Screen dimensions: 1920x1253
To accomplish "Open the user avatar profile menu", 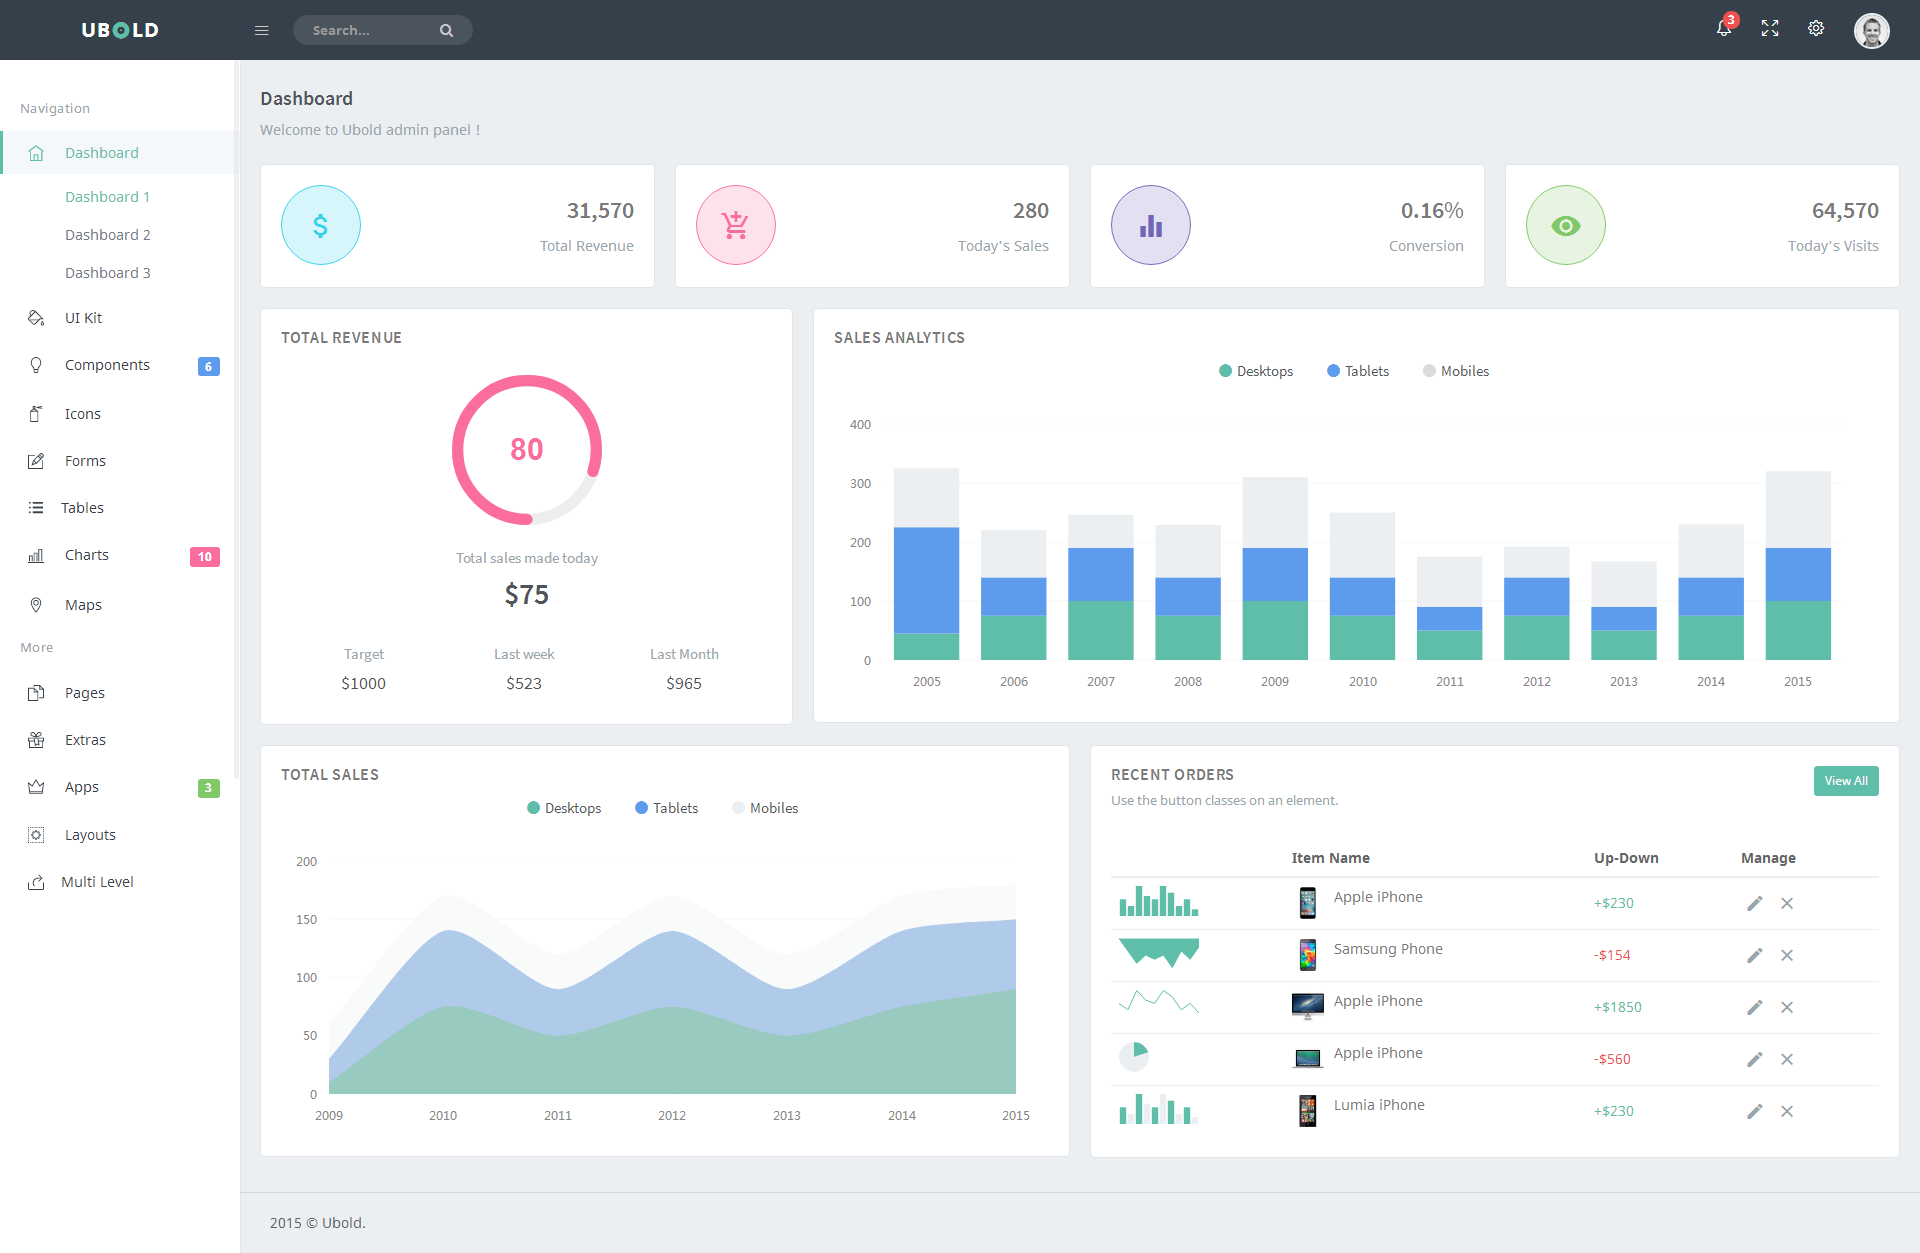I will coord(1871,30).
